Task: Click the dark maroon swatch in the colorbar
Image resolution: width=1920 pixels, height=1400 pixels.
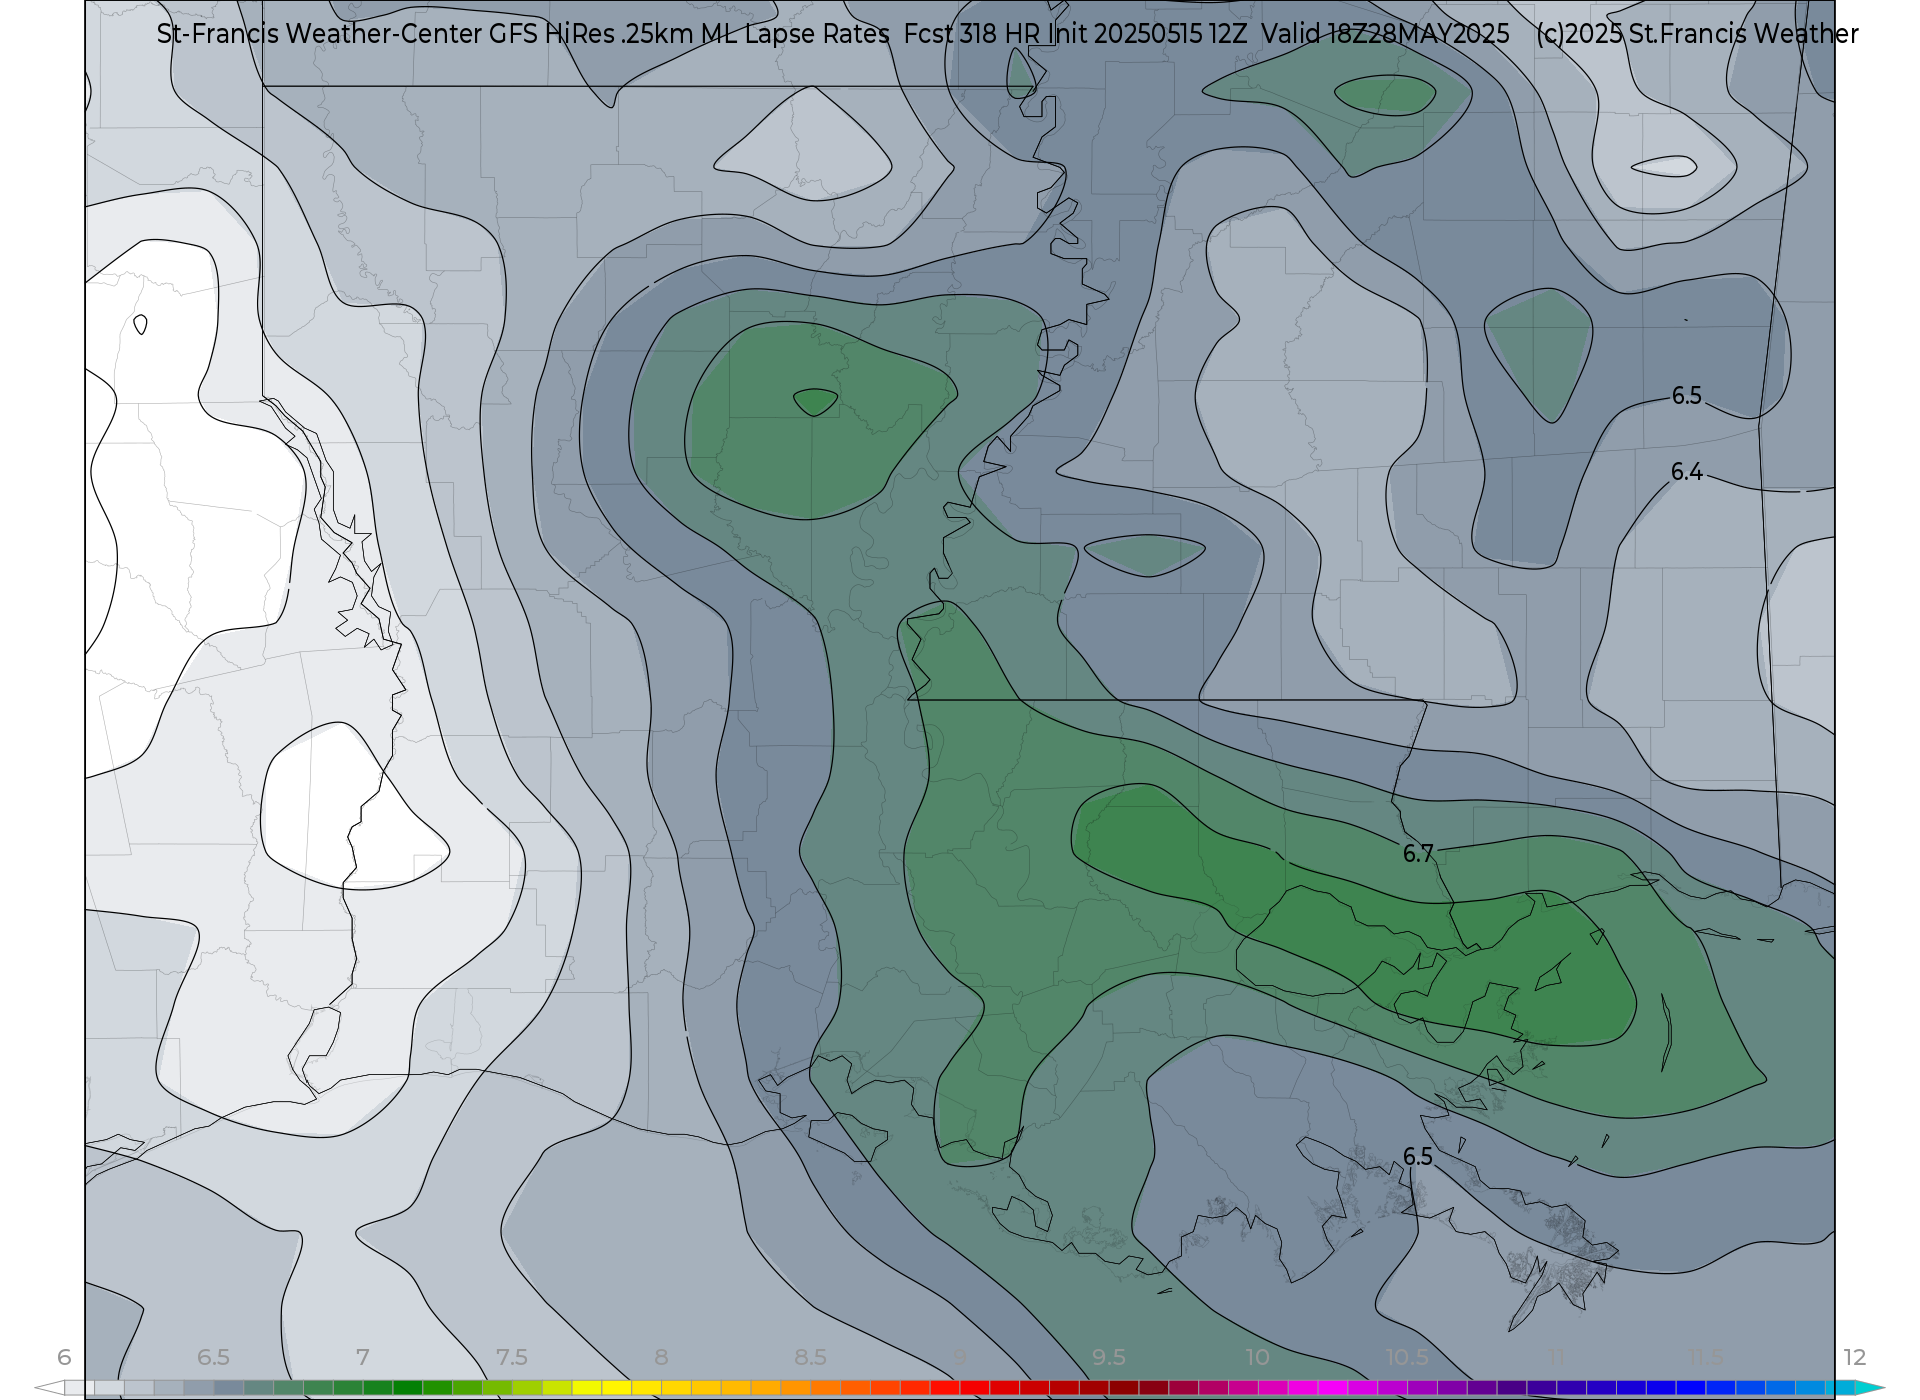Action: [1124, 1388]
